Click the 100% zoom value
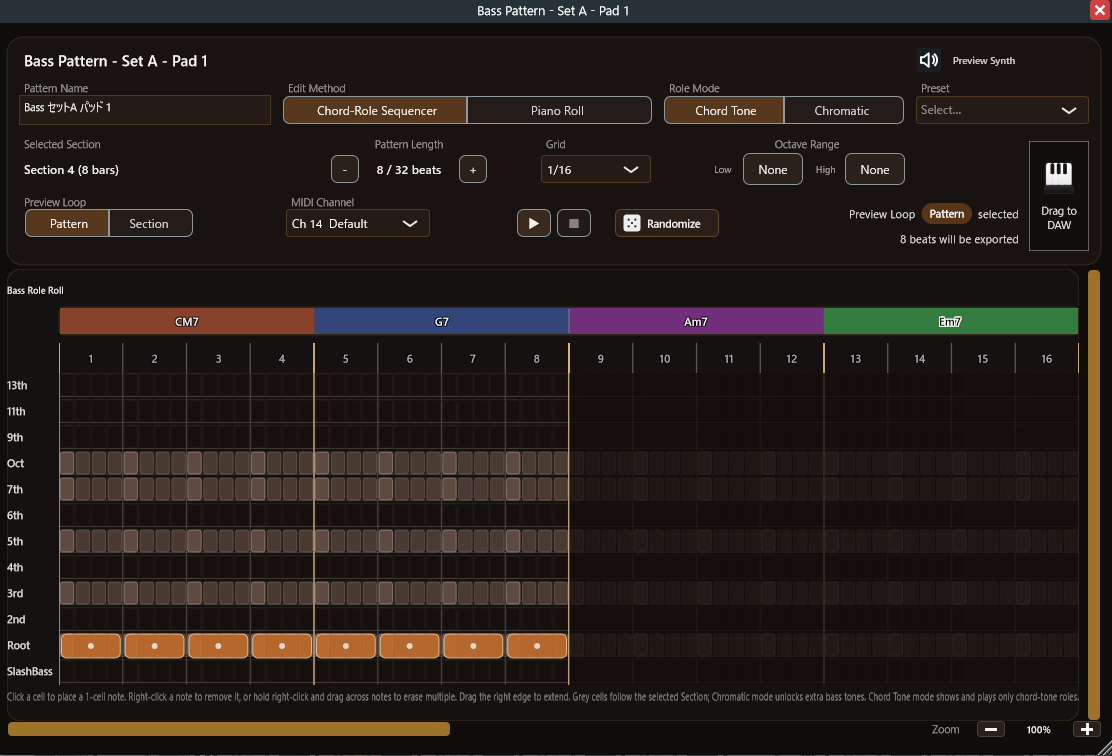The image size is (1112, 756). (1038, 730)
